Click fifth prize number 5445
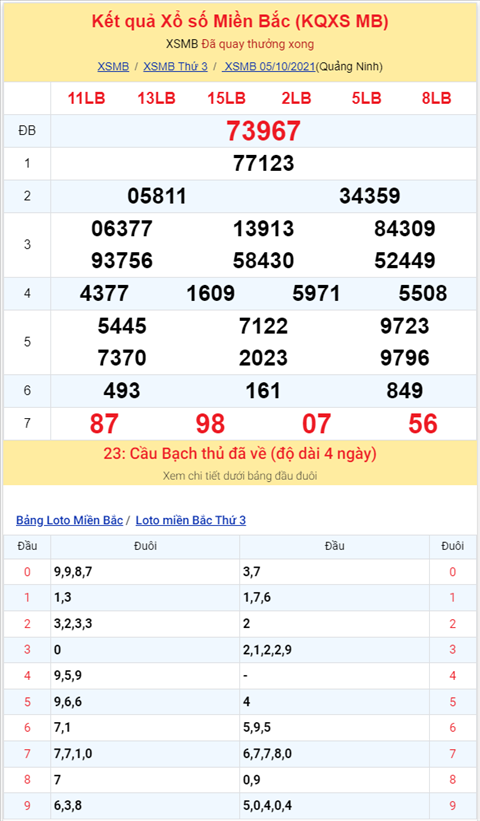Screen dimensions: 480x821 click(122, 326)
